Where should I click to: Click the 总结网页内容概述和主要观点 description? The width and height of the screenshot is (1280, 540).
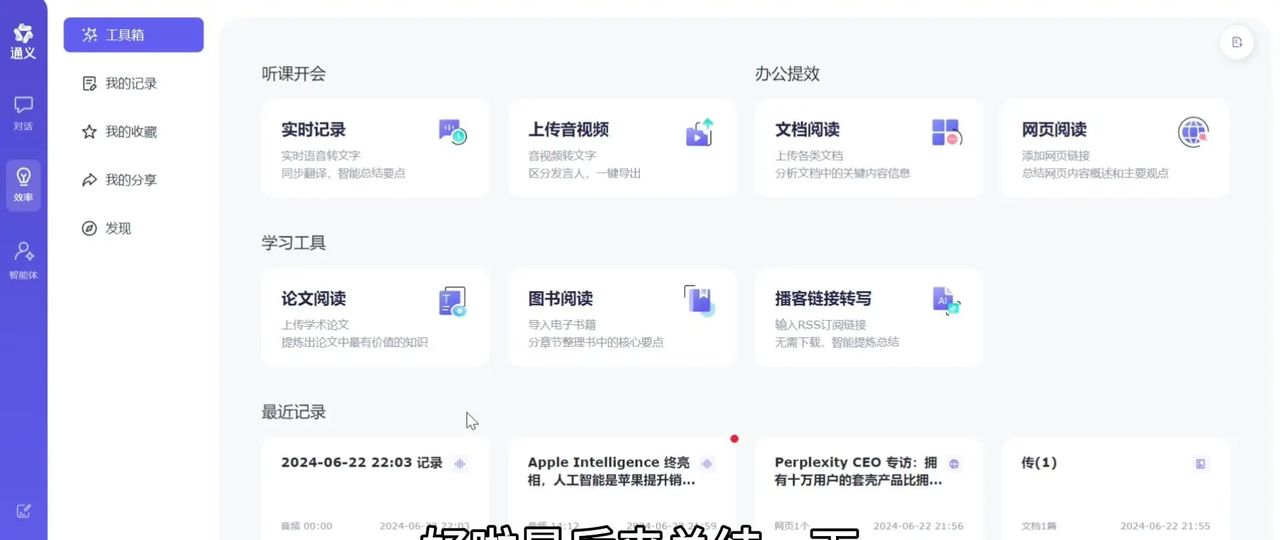[x=1095, y=173]
